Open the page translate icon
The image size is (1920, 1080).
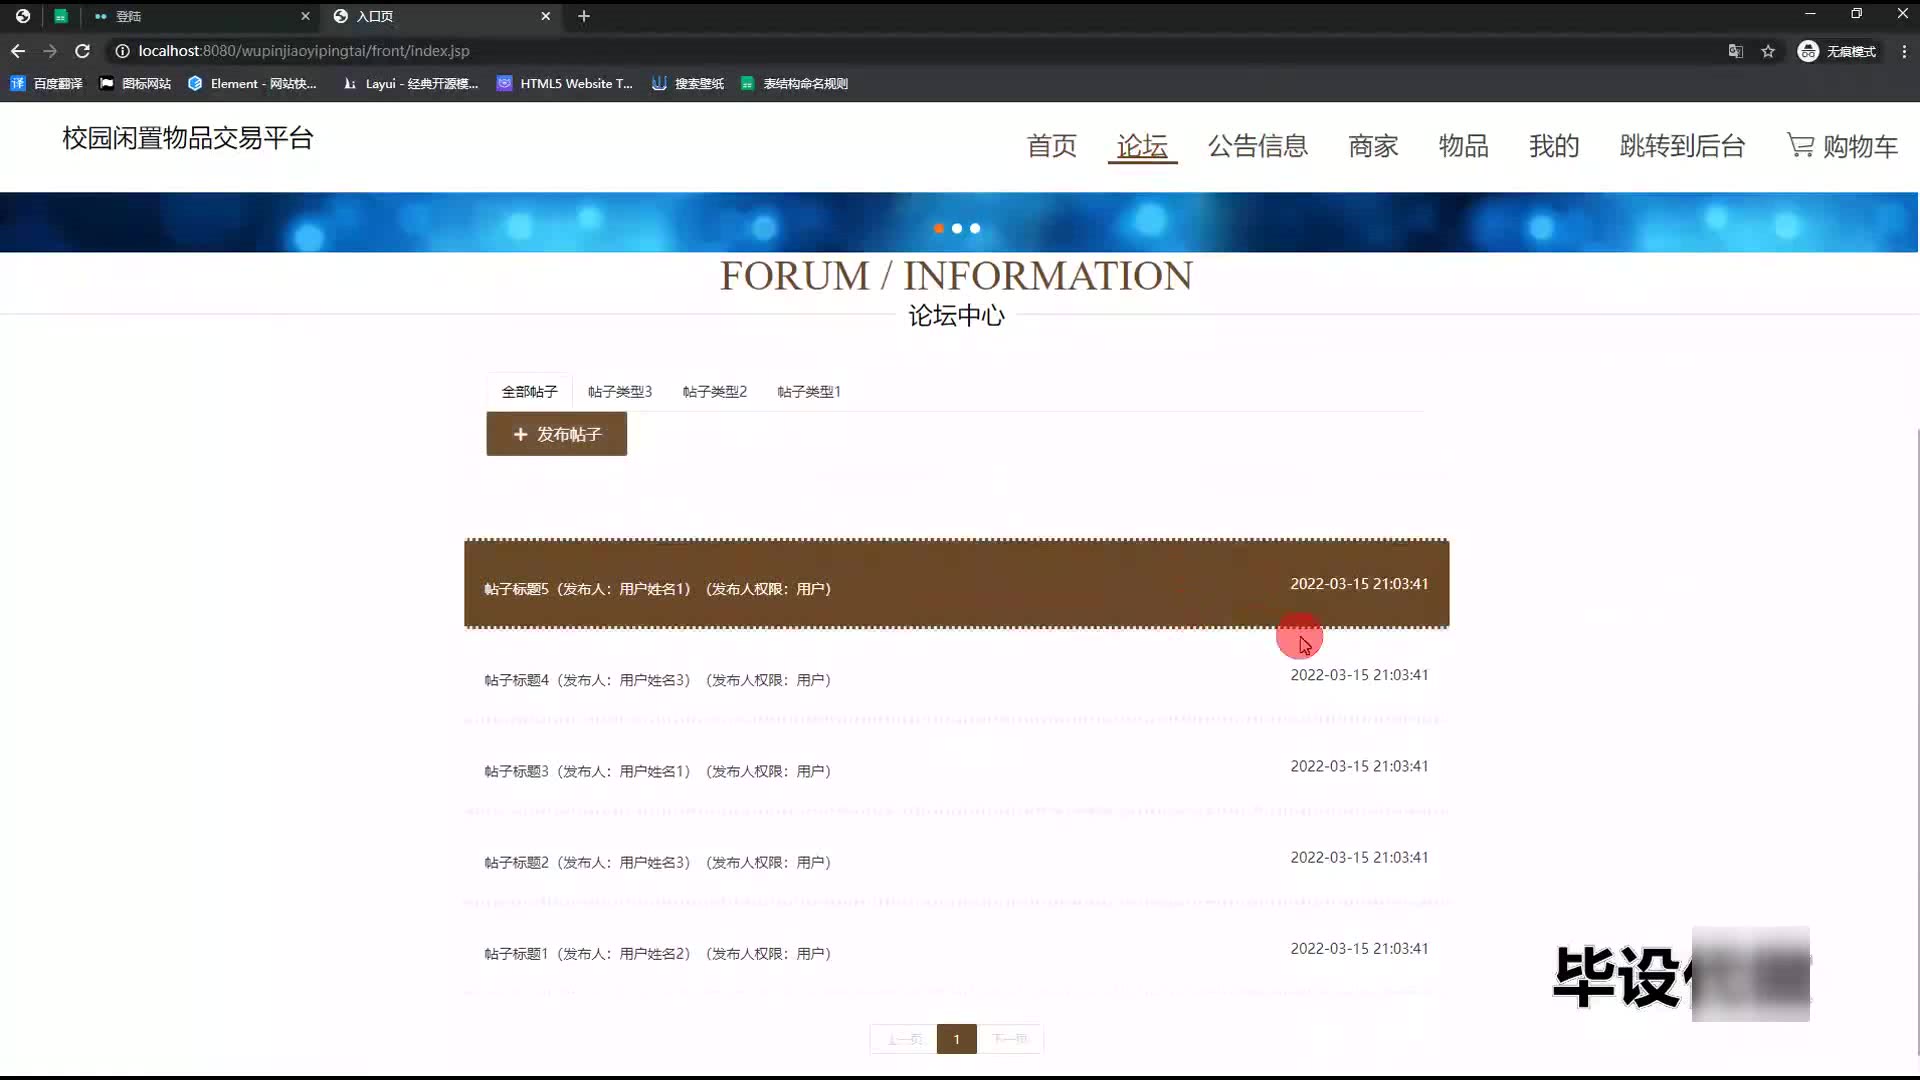click(x=1736, y=51)
